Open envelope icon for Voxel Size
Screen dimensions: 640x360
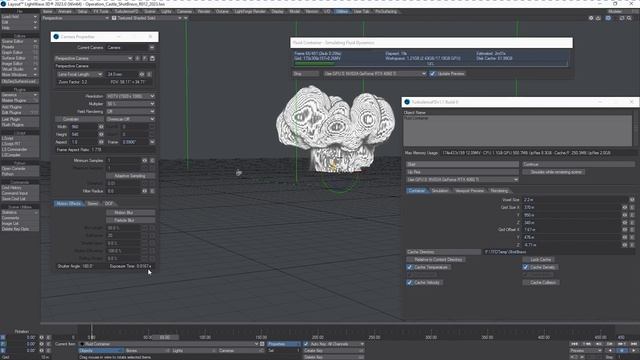(x=632, y=200)
